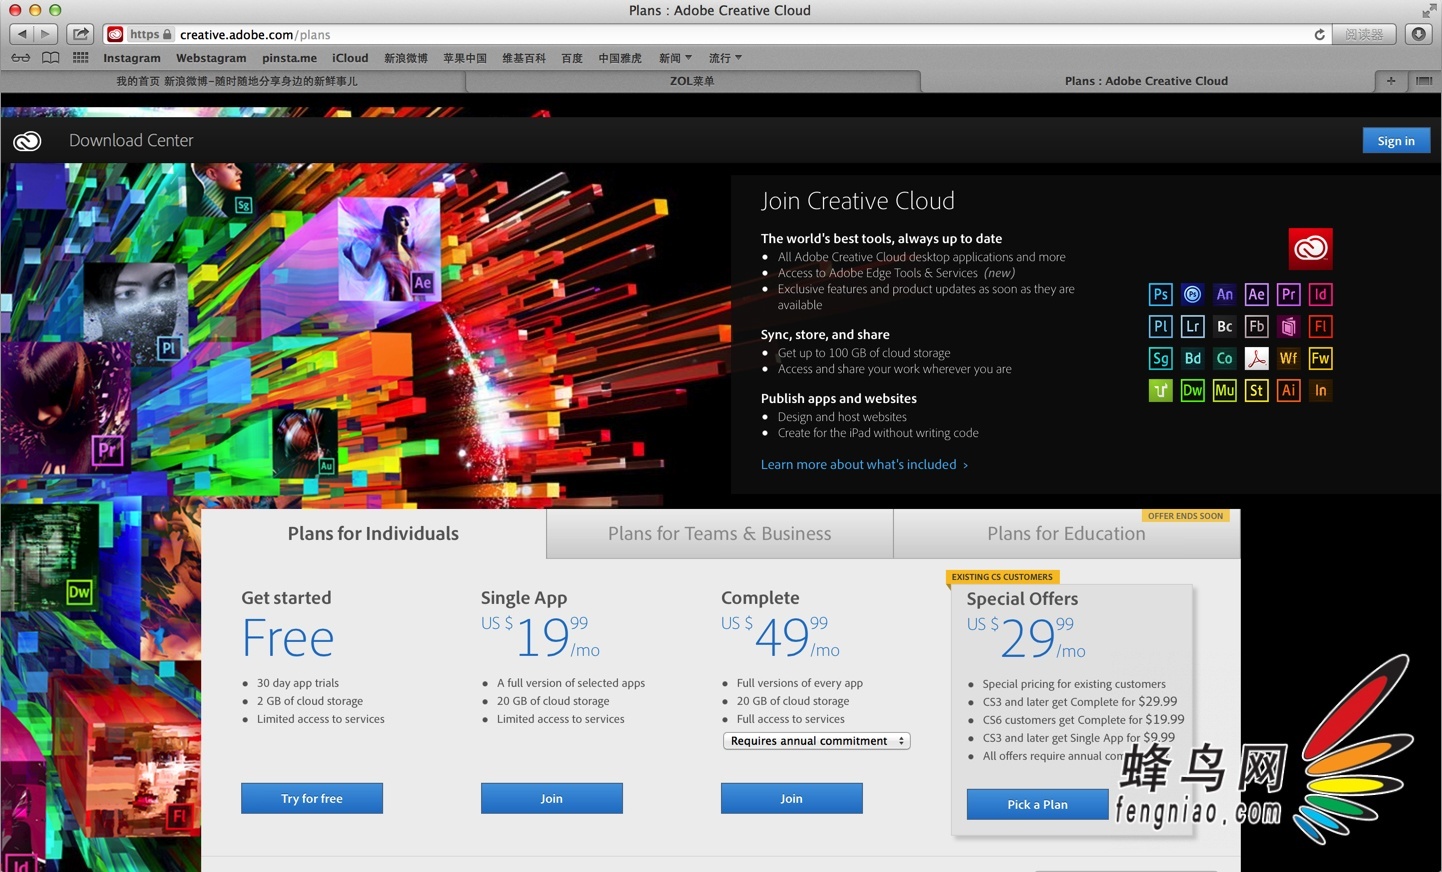Click the Safari share button

coord(81,34)
